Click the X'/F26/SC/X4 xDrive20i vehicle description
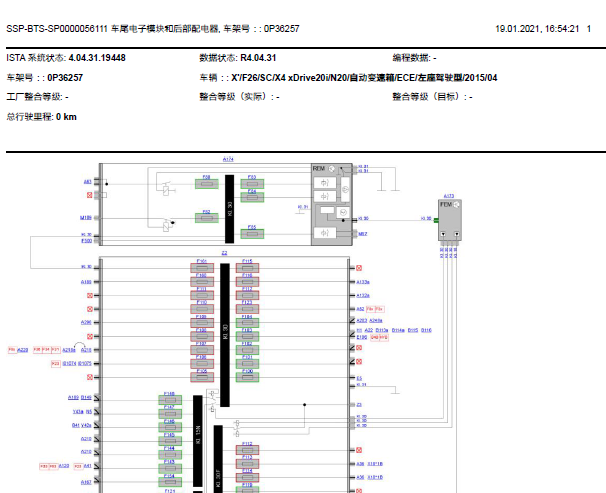The width and height of the screenshot is (606, 493). 364,78
